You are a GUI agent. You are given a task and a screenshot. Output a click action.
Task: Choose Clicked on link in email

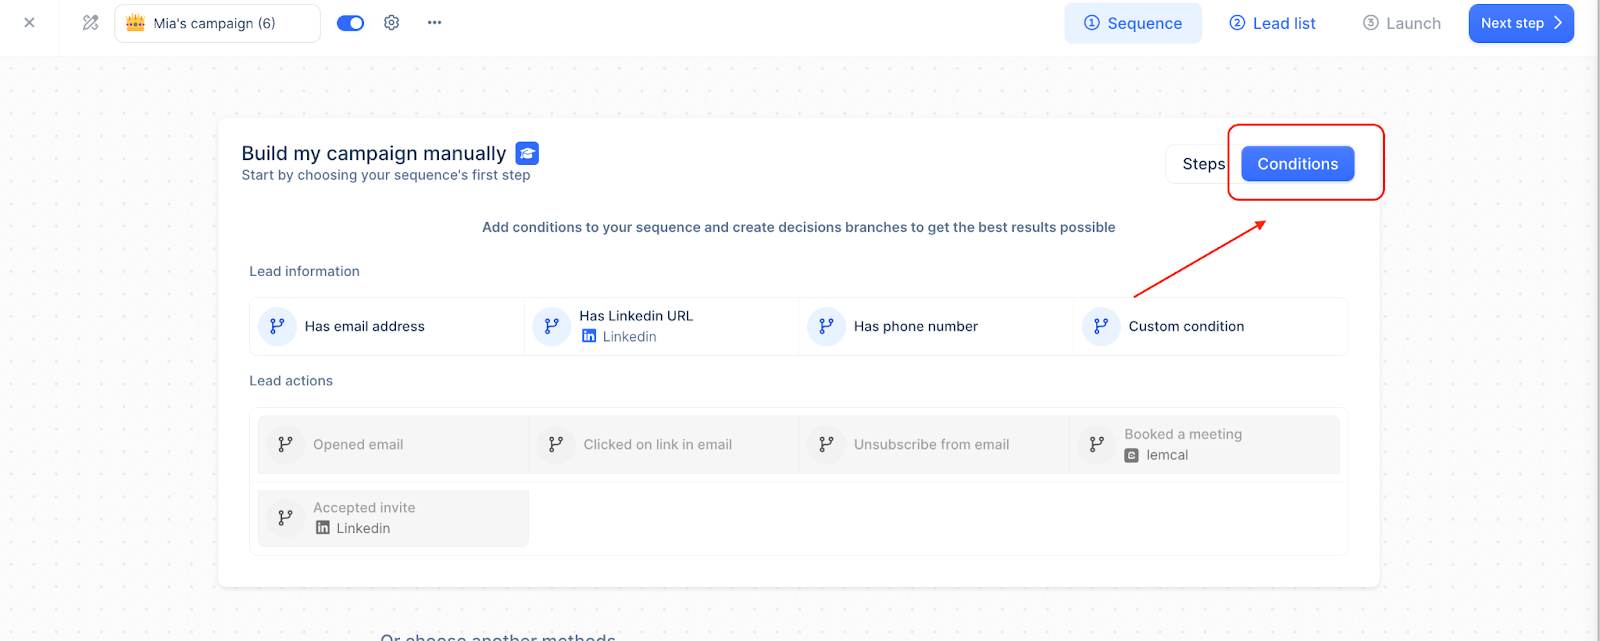[x=664, y=445]
